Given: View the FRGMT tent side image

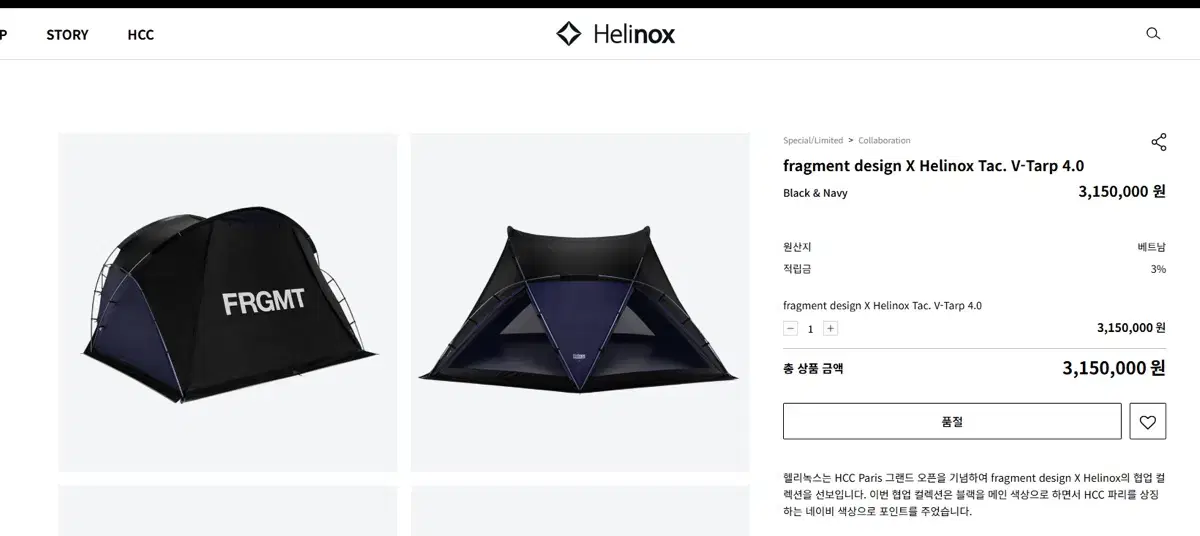Looking at the screenshot, I should point(228,302).
